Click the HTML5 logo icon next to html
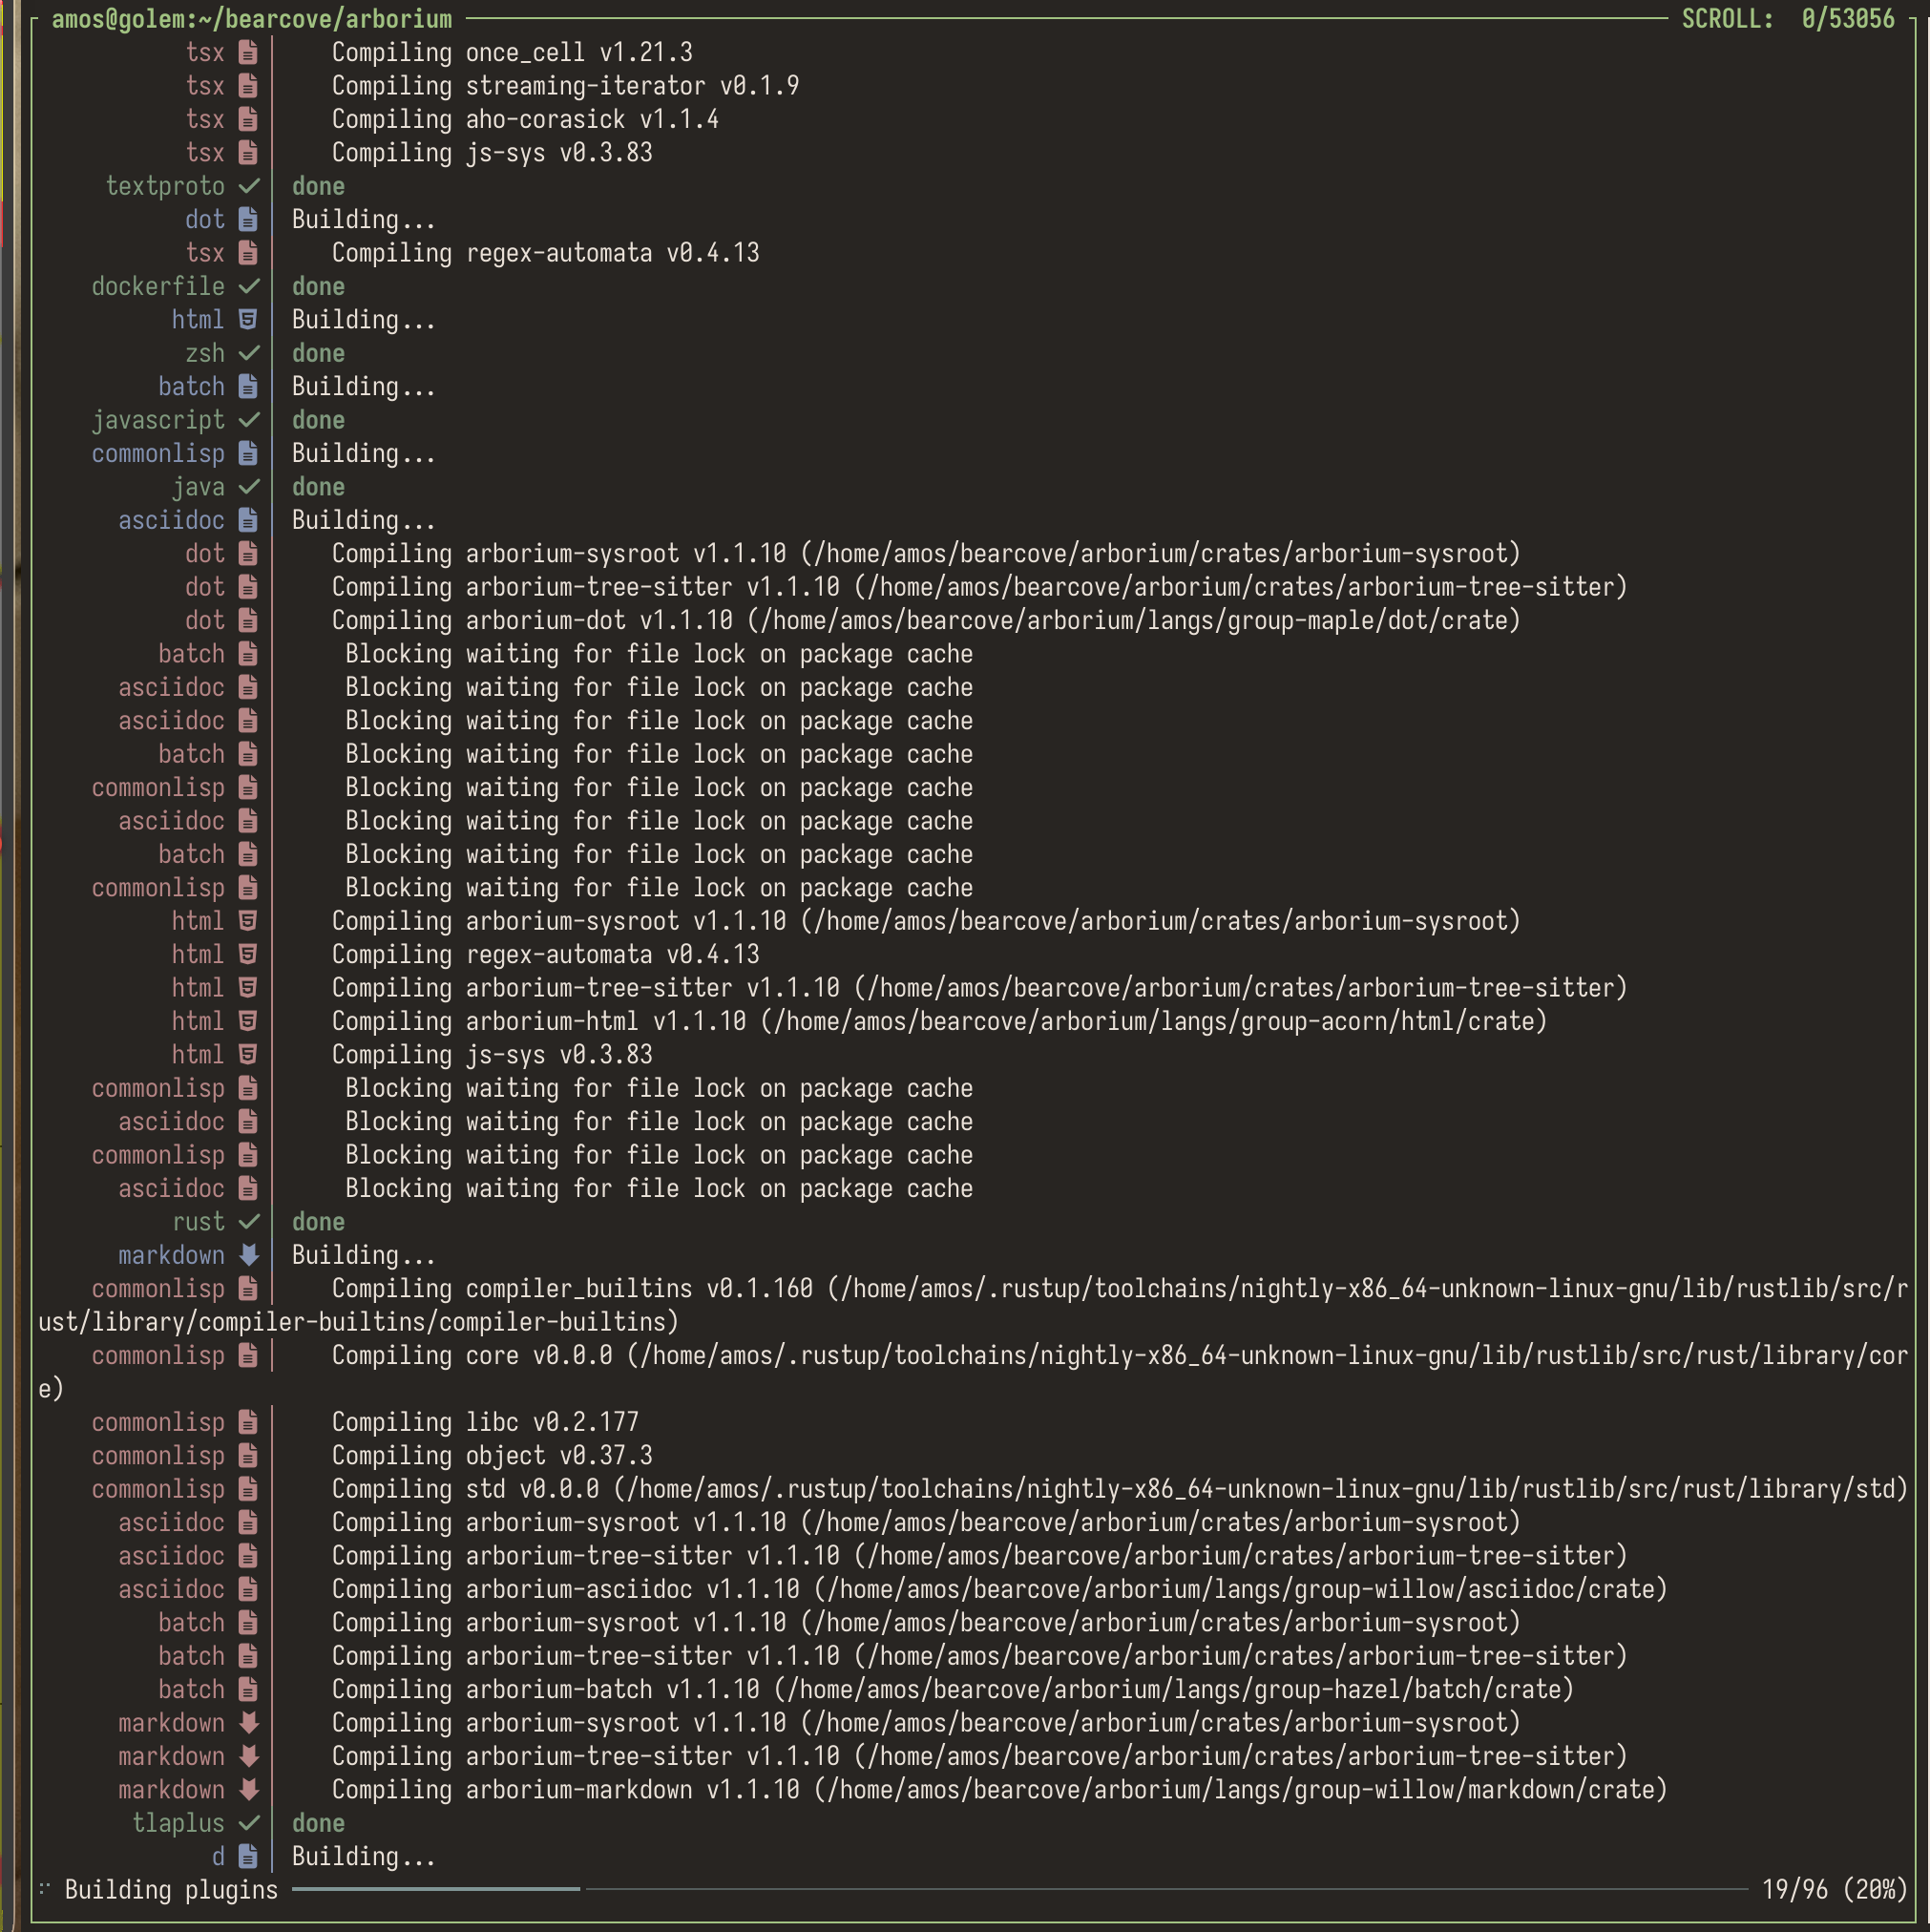 (247, 319)
